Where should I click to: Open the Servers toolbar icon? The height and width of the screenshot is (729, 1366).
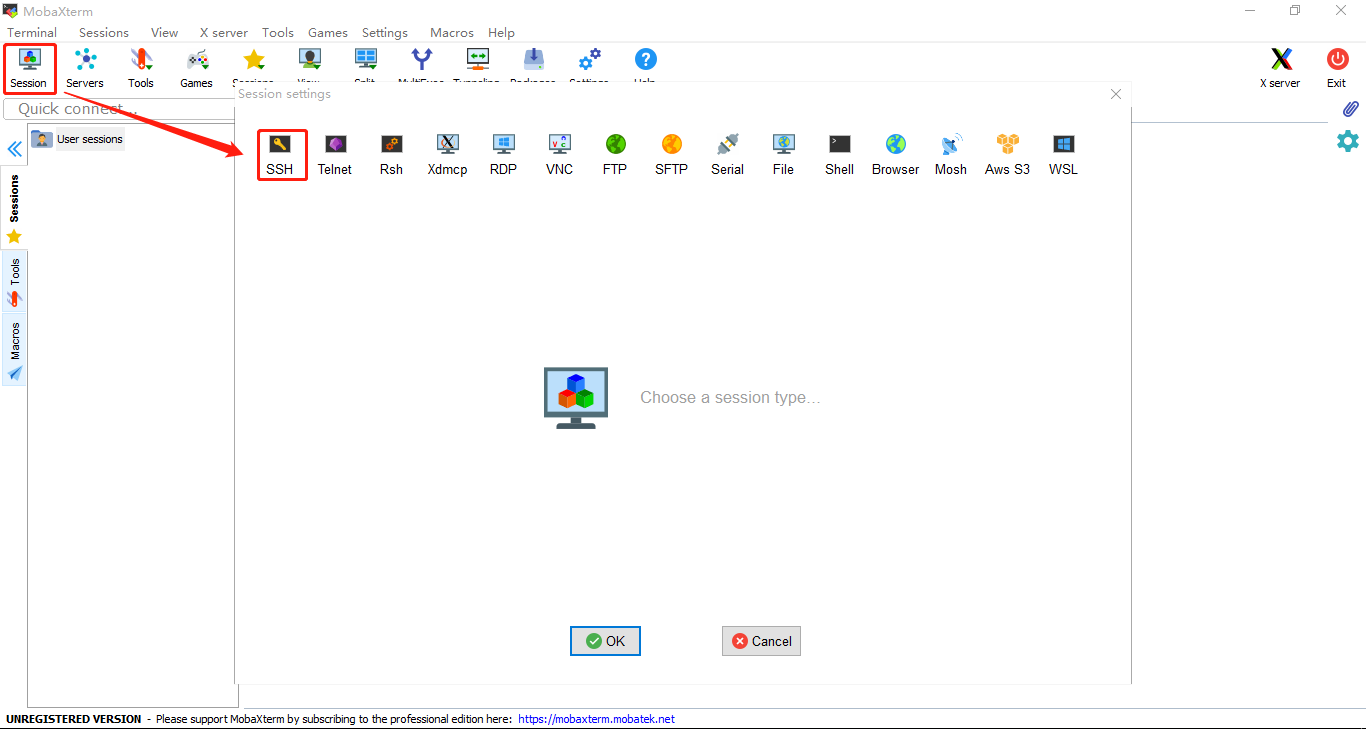85,68
